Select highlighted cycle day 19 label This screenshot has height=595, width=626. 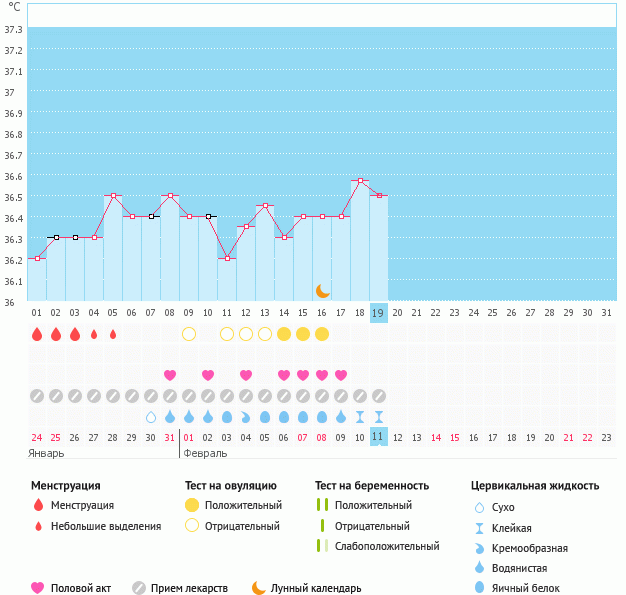click(x=378, y=313)
